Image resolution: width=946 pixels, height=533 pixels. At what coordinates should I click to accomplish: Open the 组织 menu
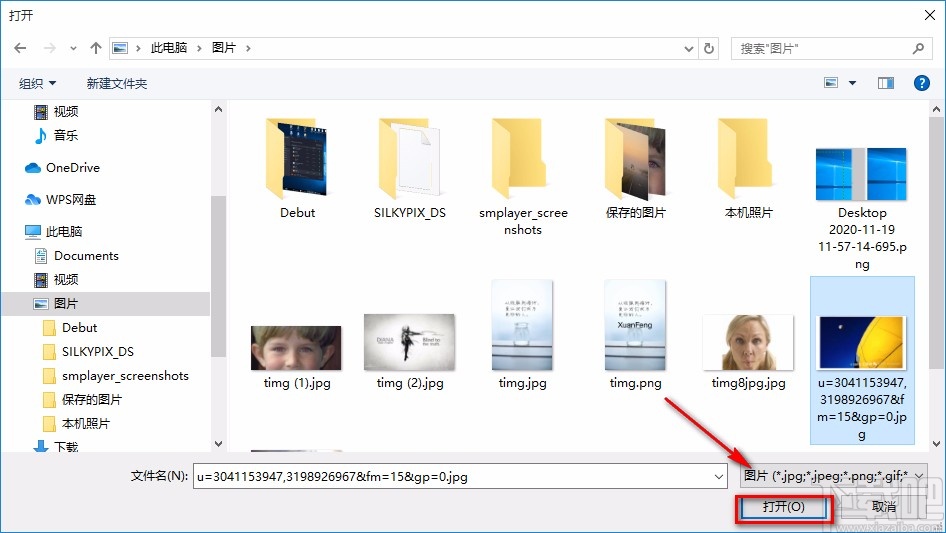37,83
